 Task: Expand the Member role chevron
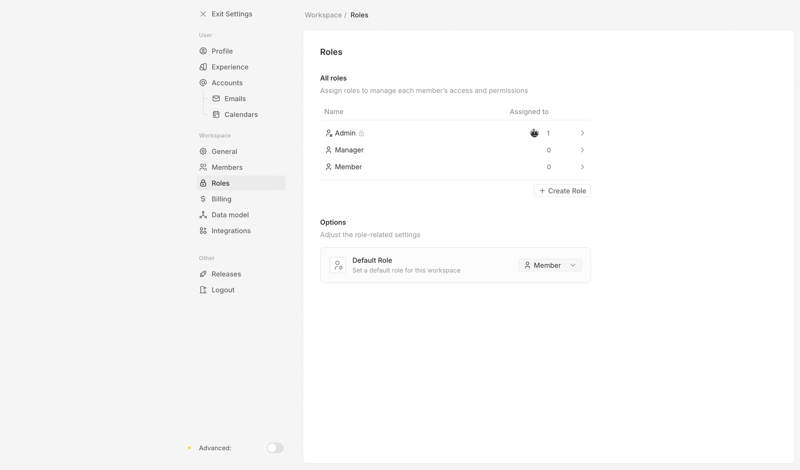click(582, 167)
